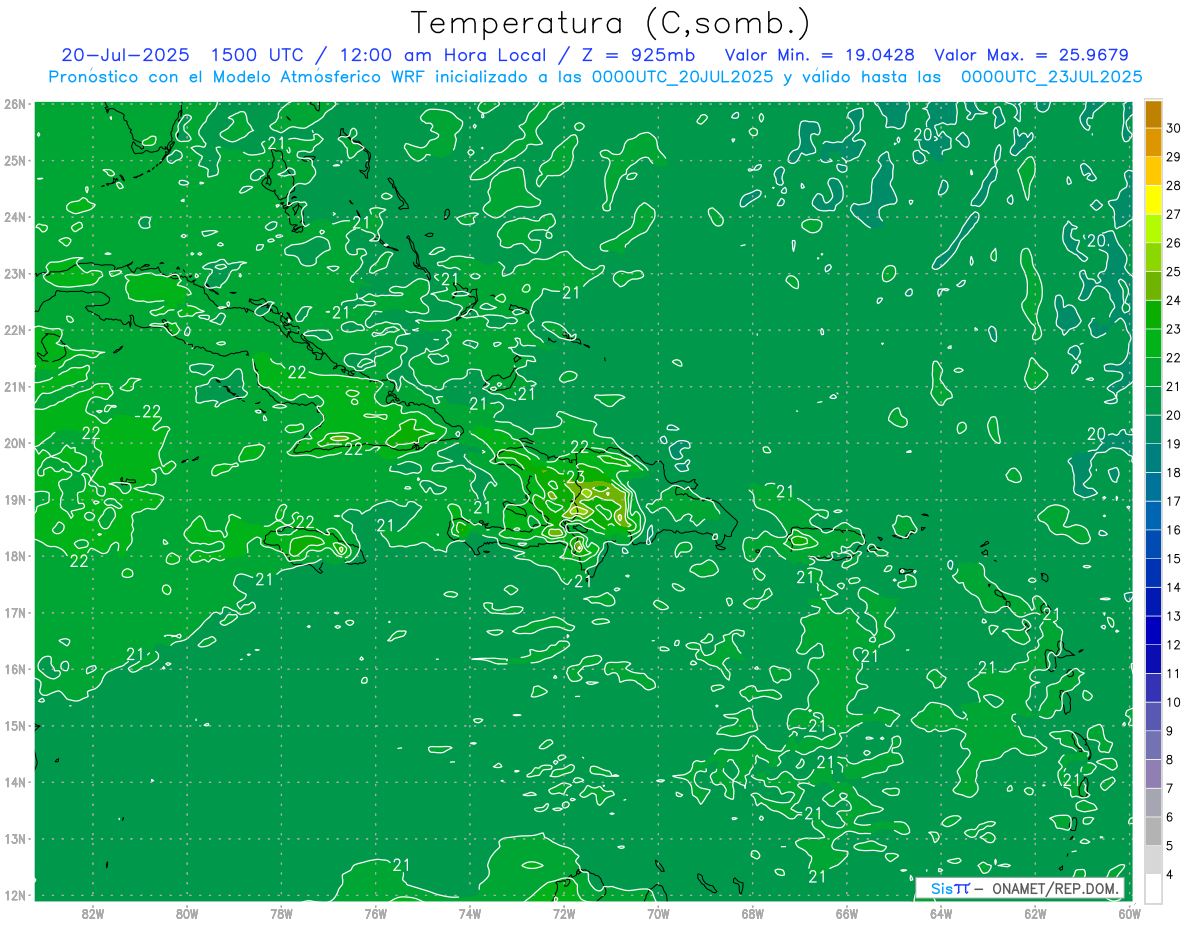Viewport: 1200px width, 927px height.
Task: Click the yellow swatch between 27 and 28
Action: pos(1153,200)
